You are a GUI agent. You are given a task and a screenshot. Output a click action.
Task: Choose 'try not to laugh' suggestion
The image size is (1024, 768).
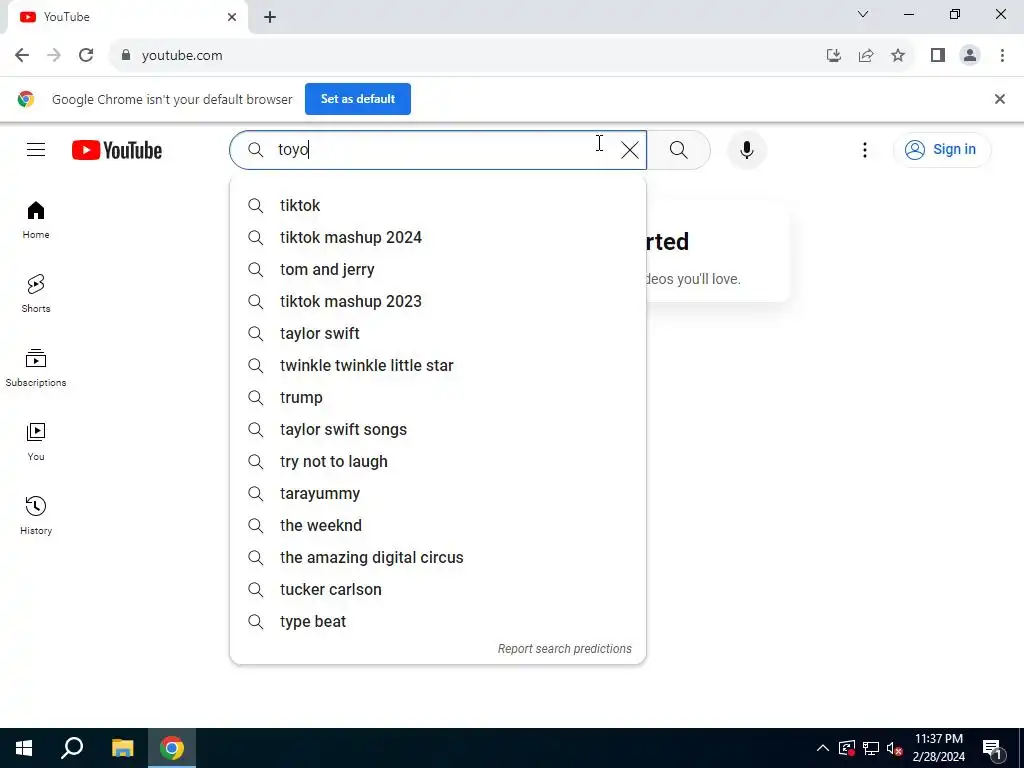tap(438, 462)
